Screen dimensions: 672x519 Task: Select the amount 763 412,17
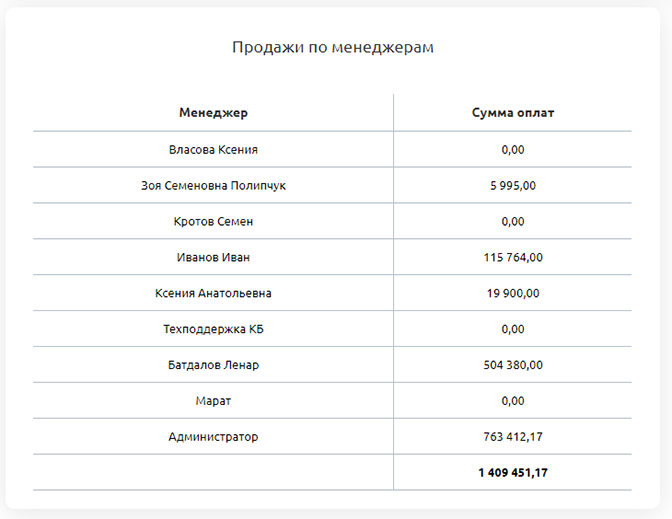[512, 437]
